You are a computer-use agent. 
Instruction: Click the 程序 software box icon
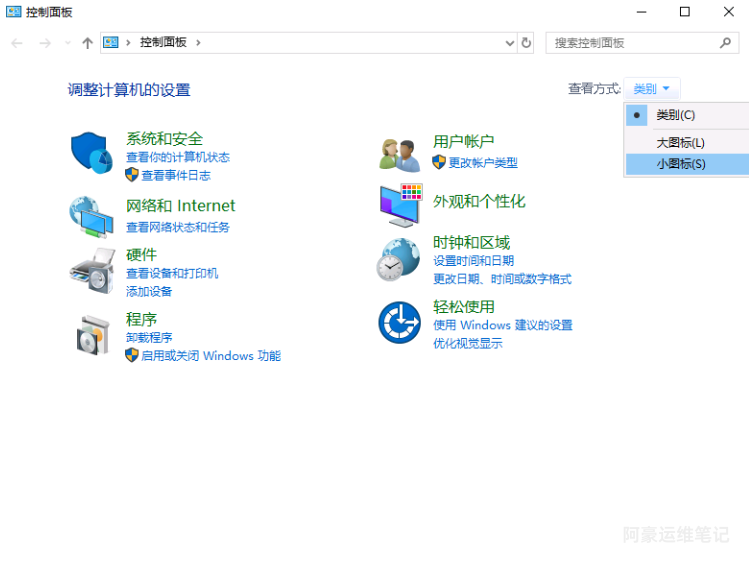point(91,334)
